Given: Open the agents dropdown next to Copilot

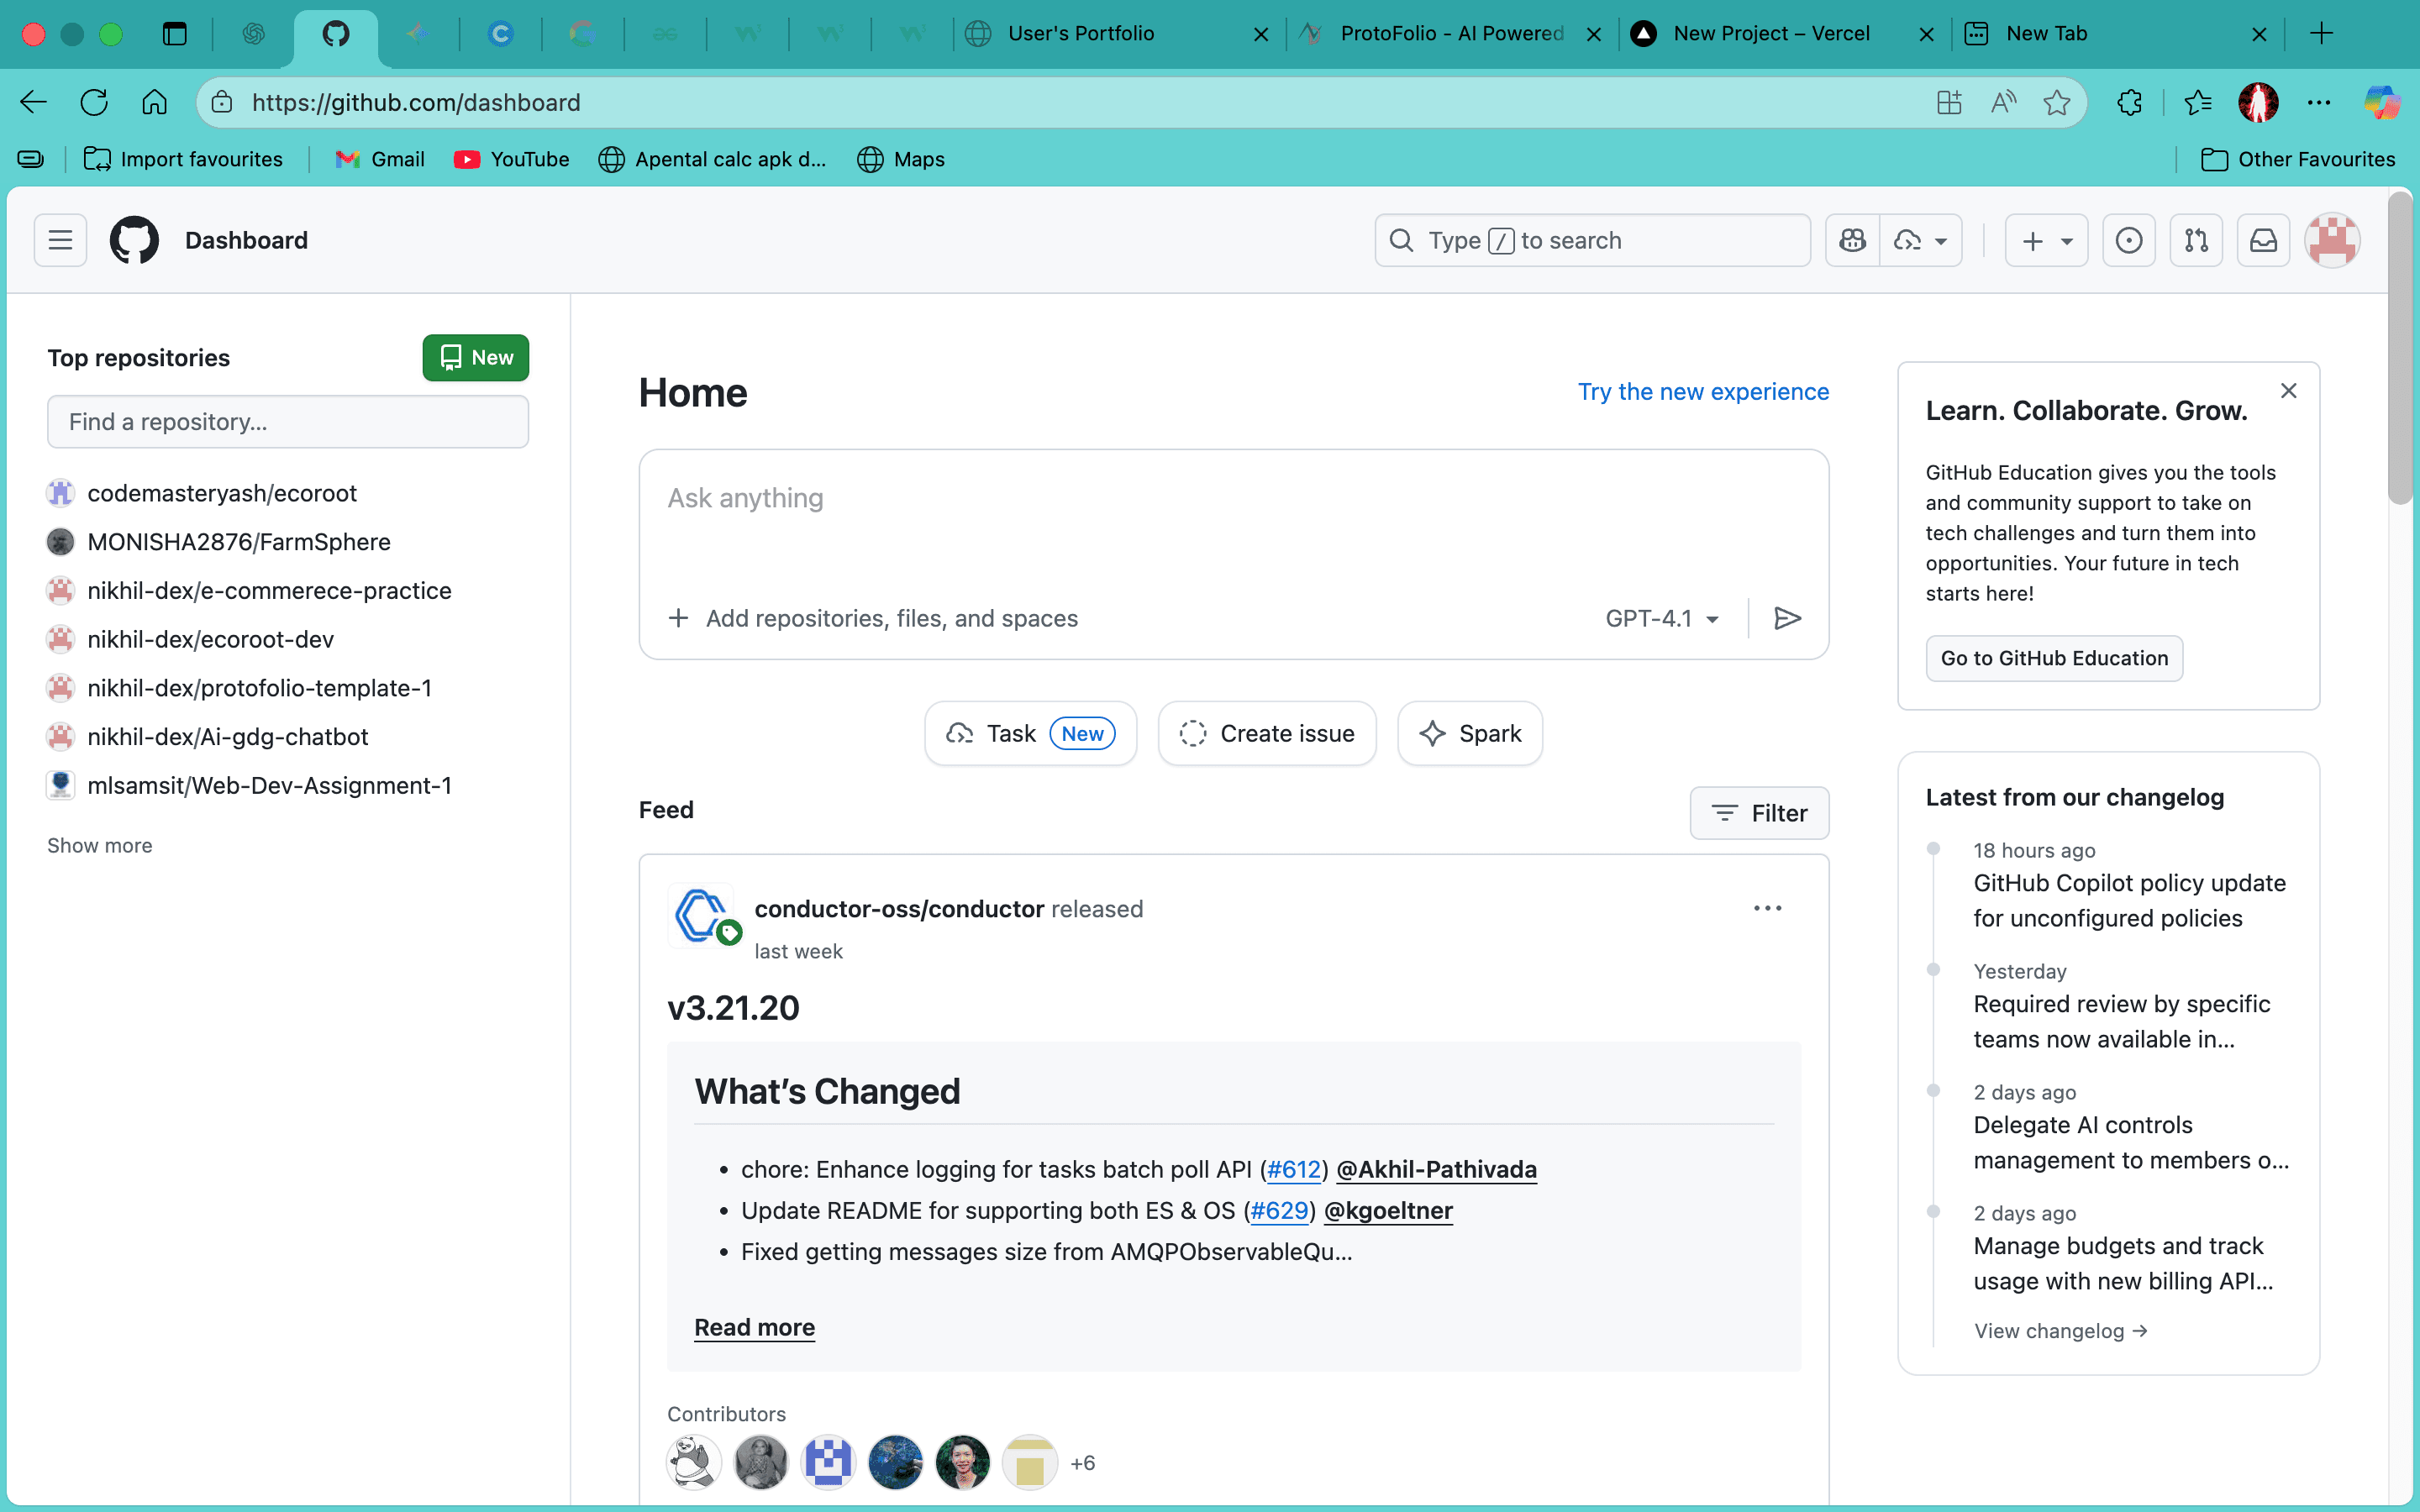Looking at the screenshot, I should pos(1921,240).
